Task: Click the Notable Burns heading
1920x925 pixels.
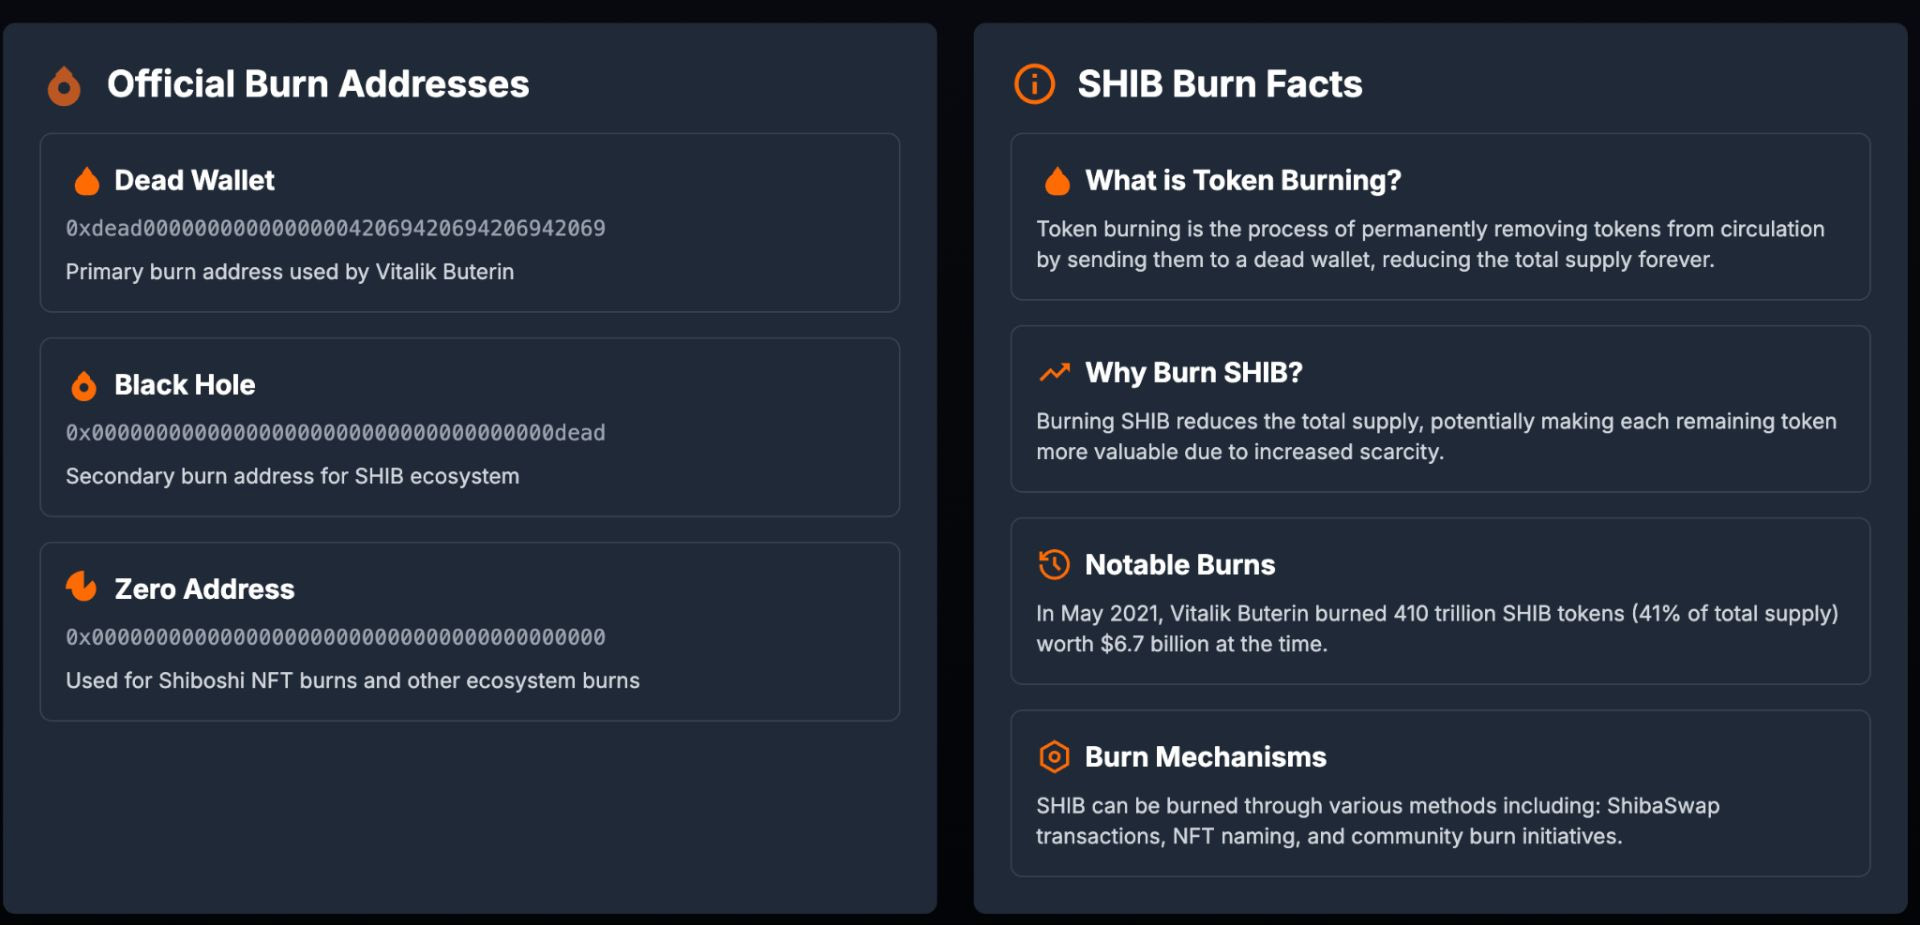Action: tap(1180, 565)
